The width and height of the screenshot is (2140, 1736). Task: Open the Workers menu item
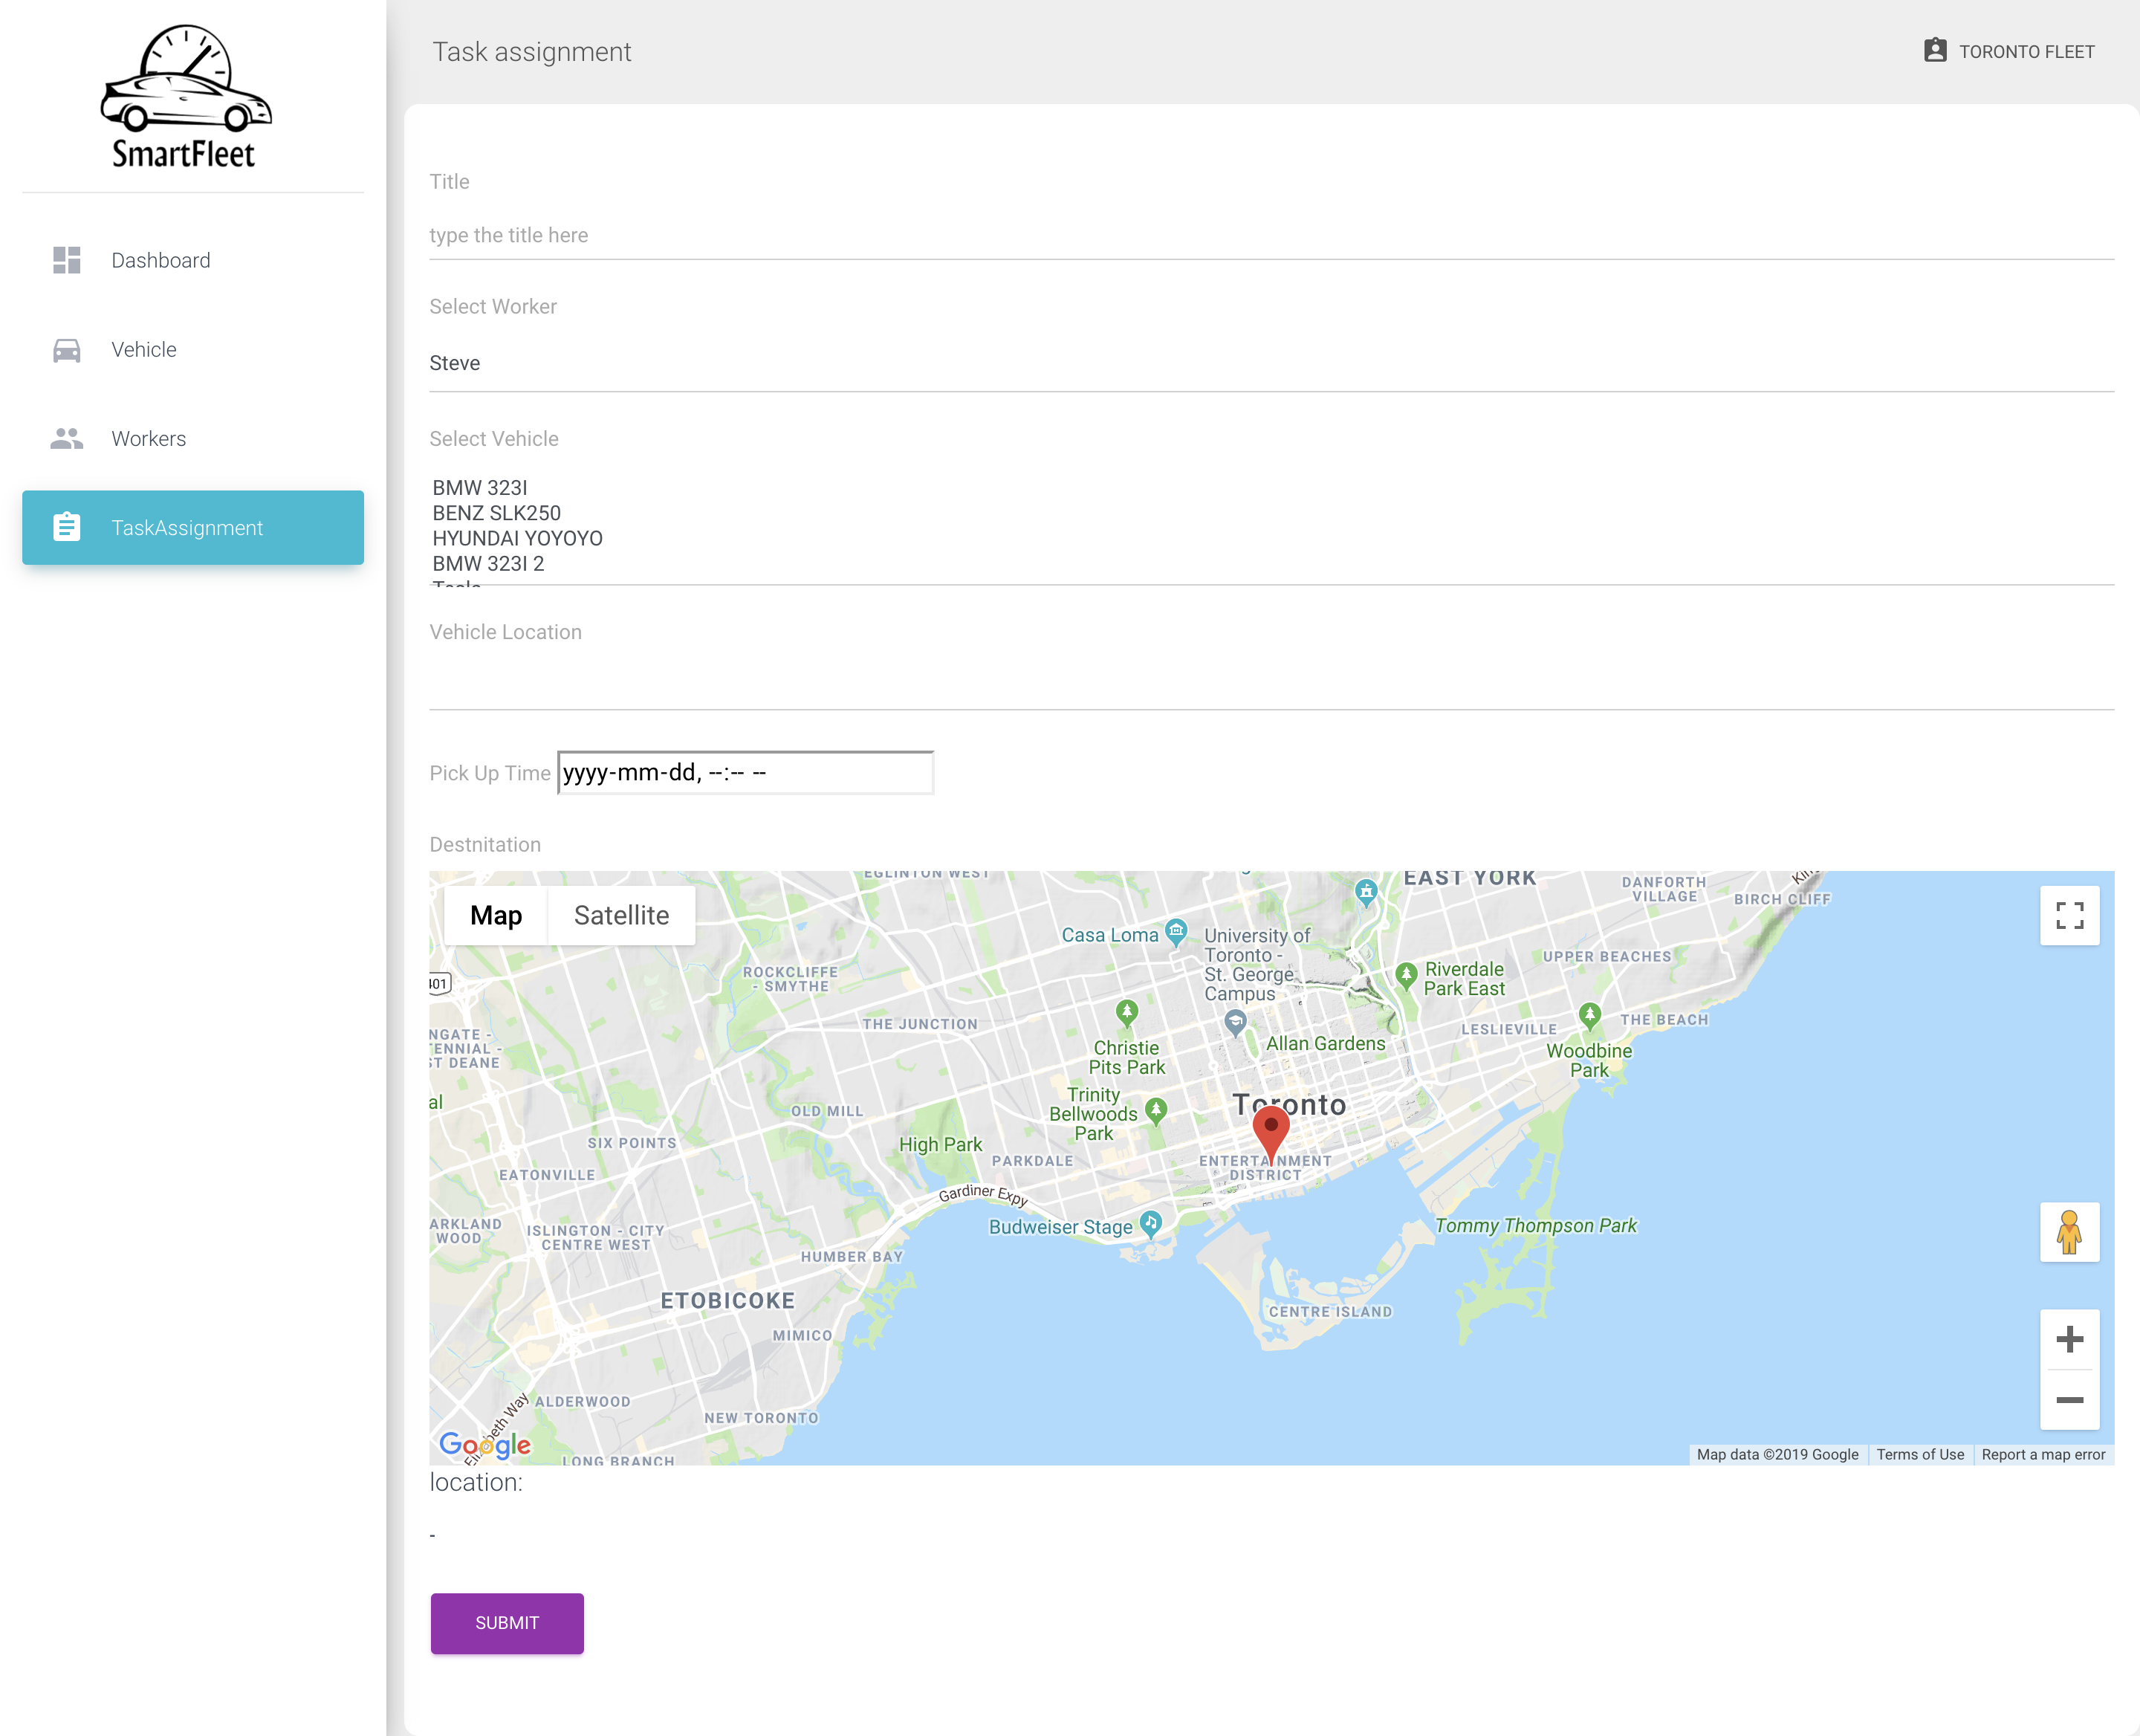point(148,439)
